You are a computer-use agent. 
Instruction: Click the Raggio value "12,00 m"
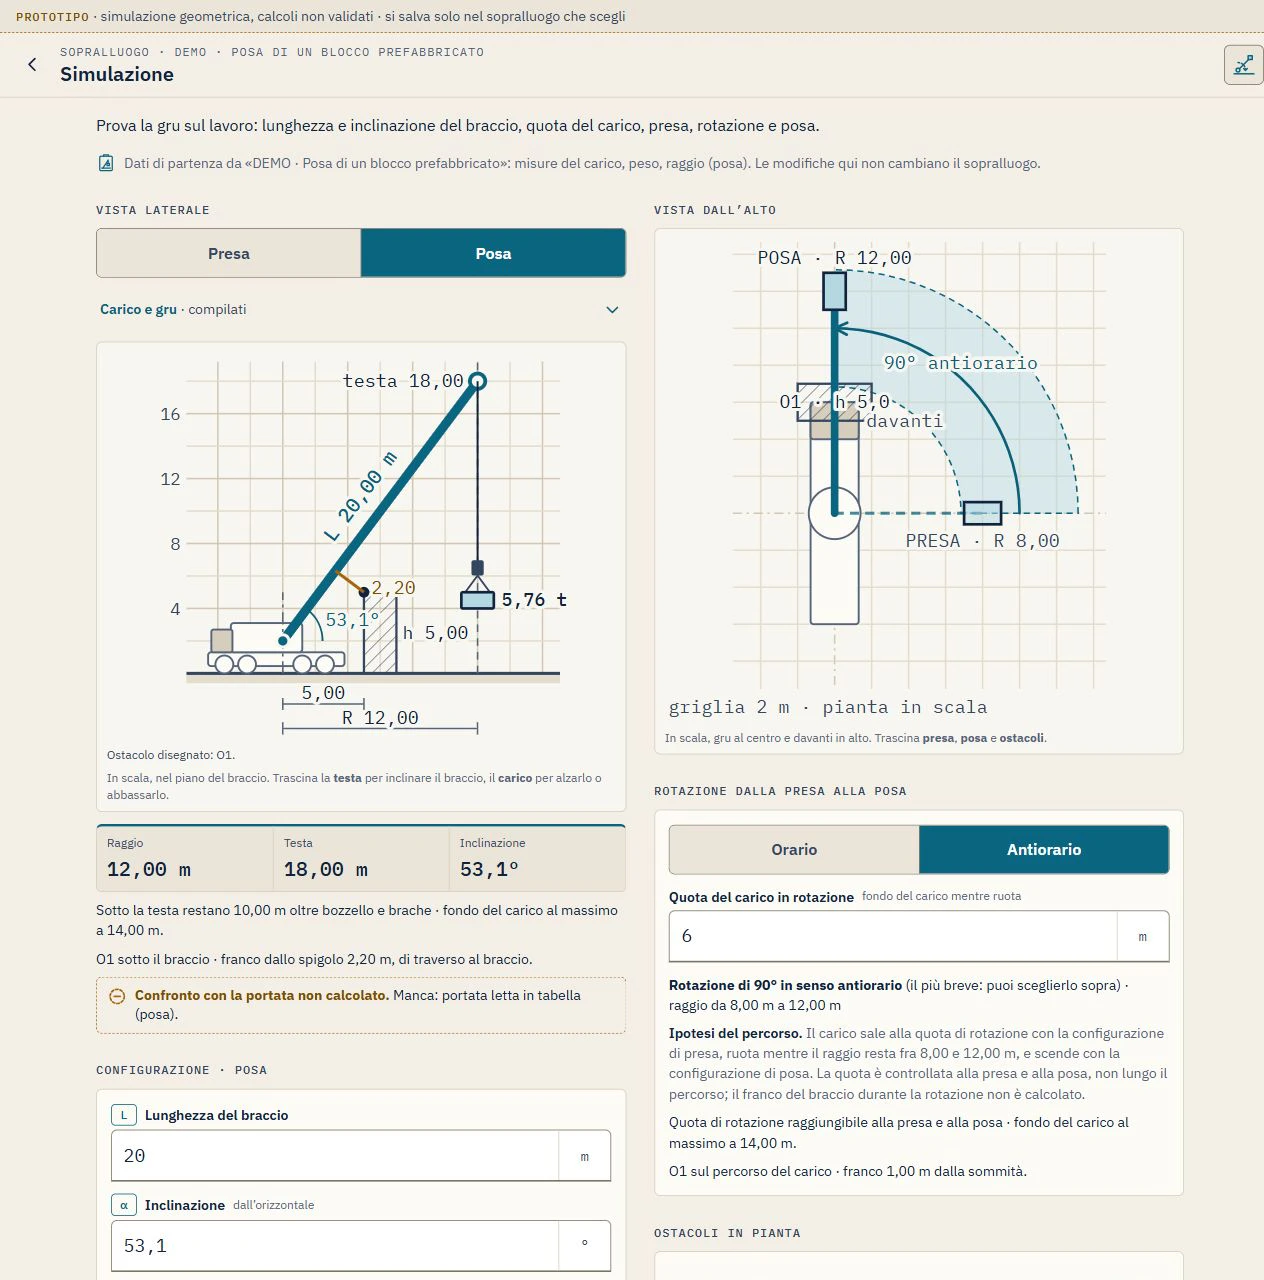[x=149, y=870]
